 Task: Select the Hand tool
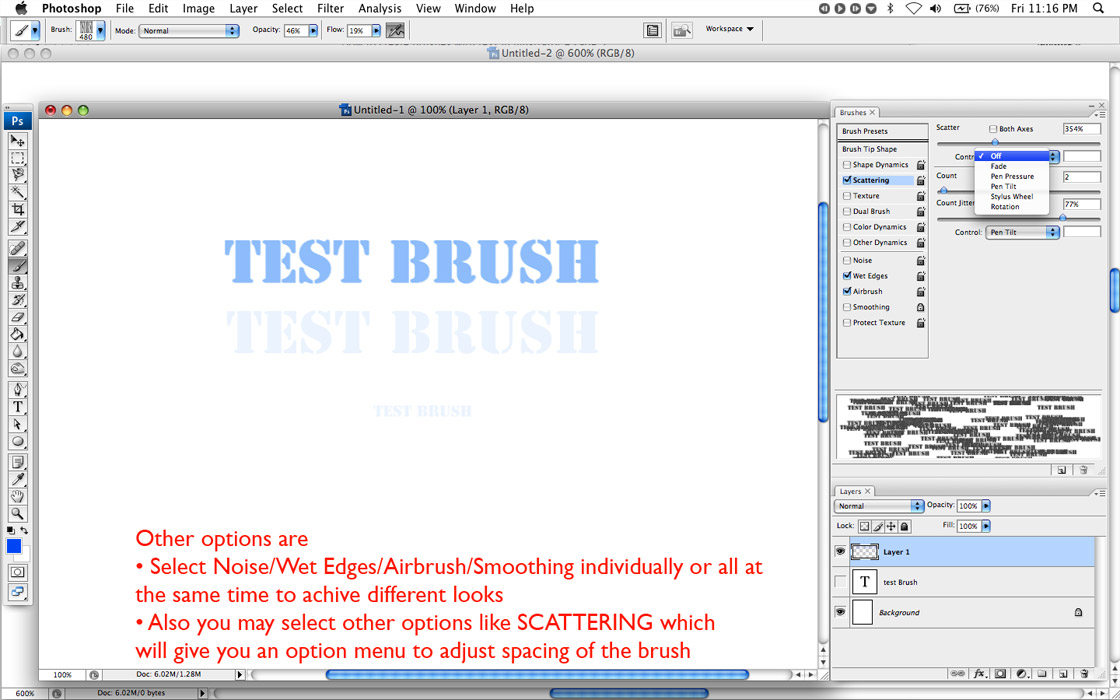tap(18, 496)
